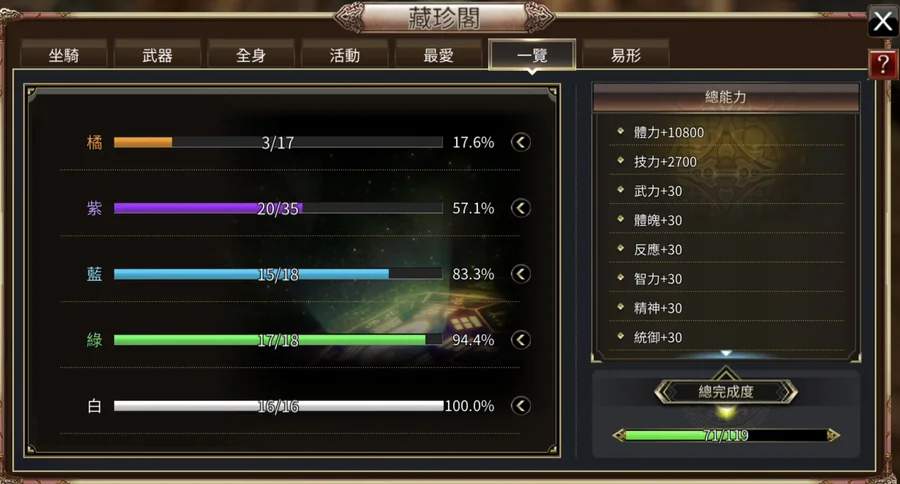This screenshot has width=900, height=484.
Task: Switch to the 坐騎 tab
Action: point(64,55)
